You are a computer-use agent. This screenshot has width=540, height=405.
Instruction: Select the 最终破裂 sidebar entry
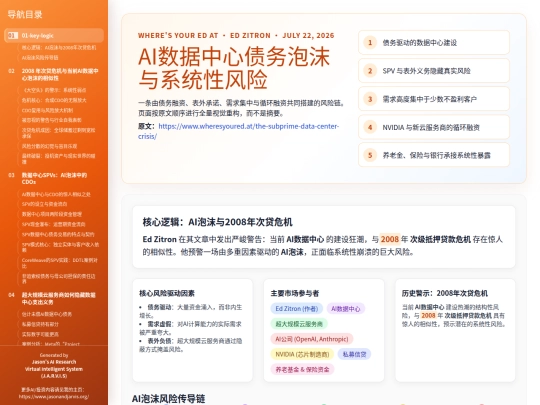(x=59, y=158)
